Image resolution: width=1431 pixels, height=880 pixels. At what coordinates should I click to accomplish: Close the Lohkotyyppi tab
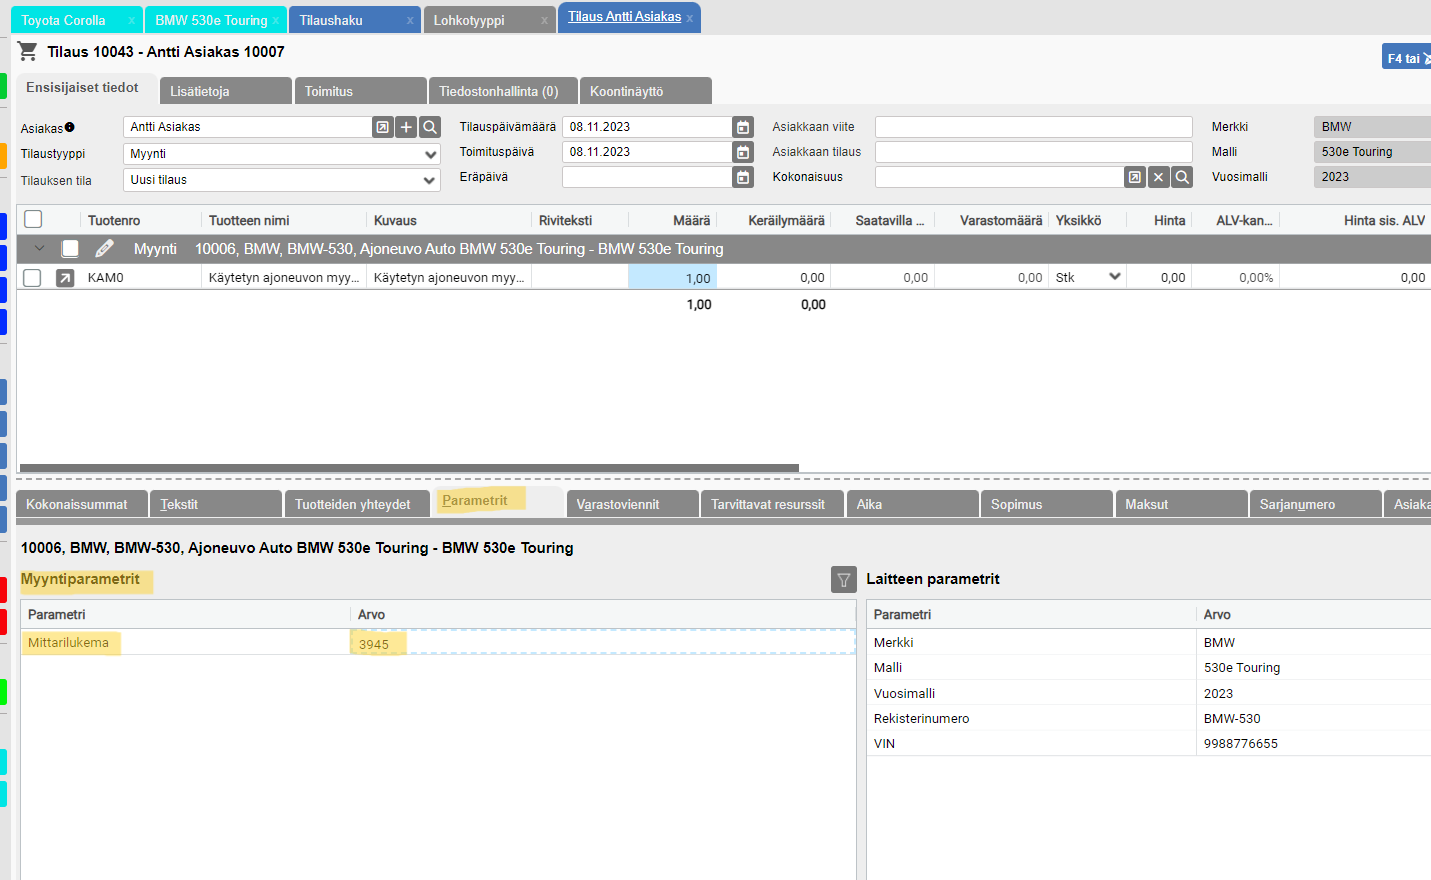click(x=544, y=20)
